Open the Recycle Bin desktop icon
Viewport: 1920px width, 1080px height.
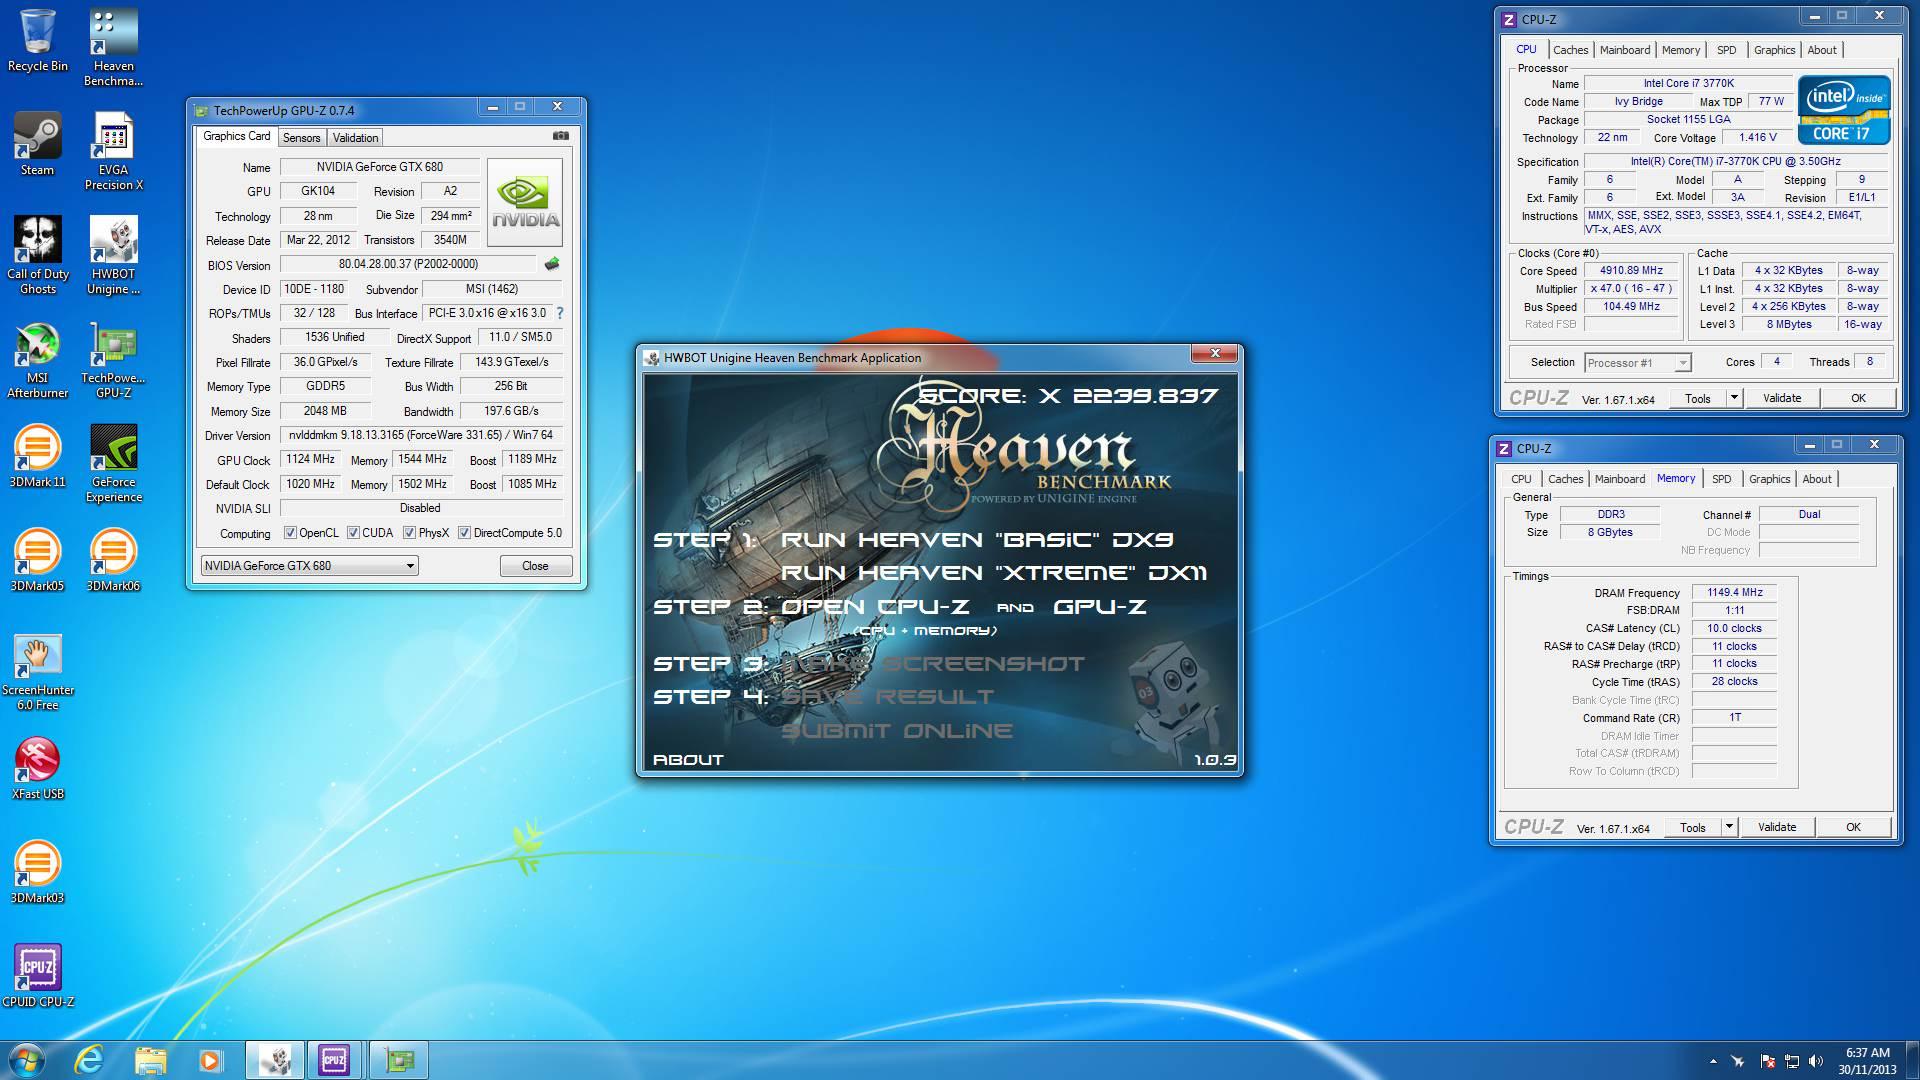pos(38,41)
